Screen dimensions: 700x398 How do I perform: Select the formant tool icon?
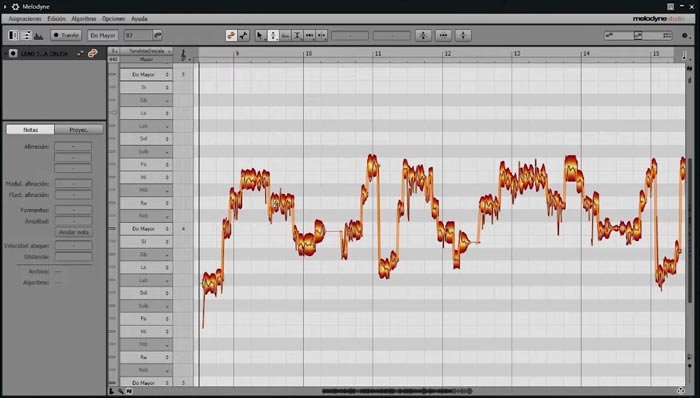(x=285, y=35)
